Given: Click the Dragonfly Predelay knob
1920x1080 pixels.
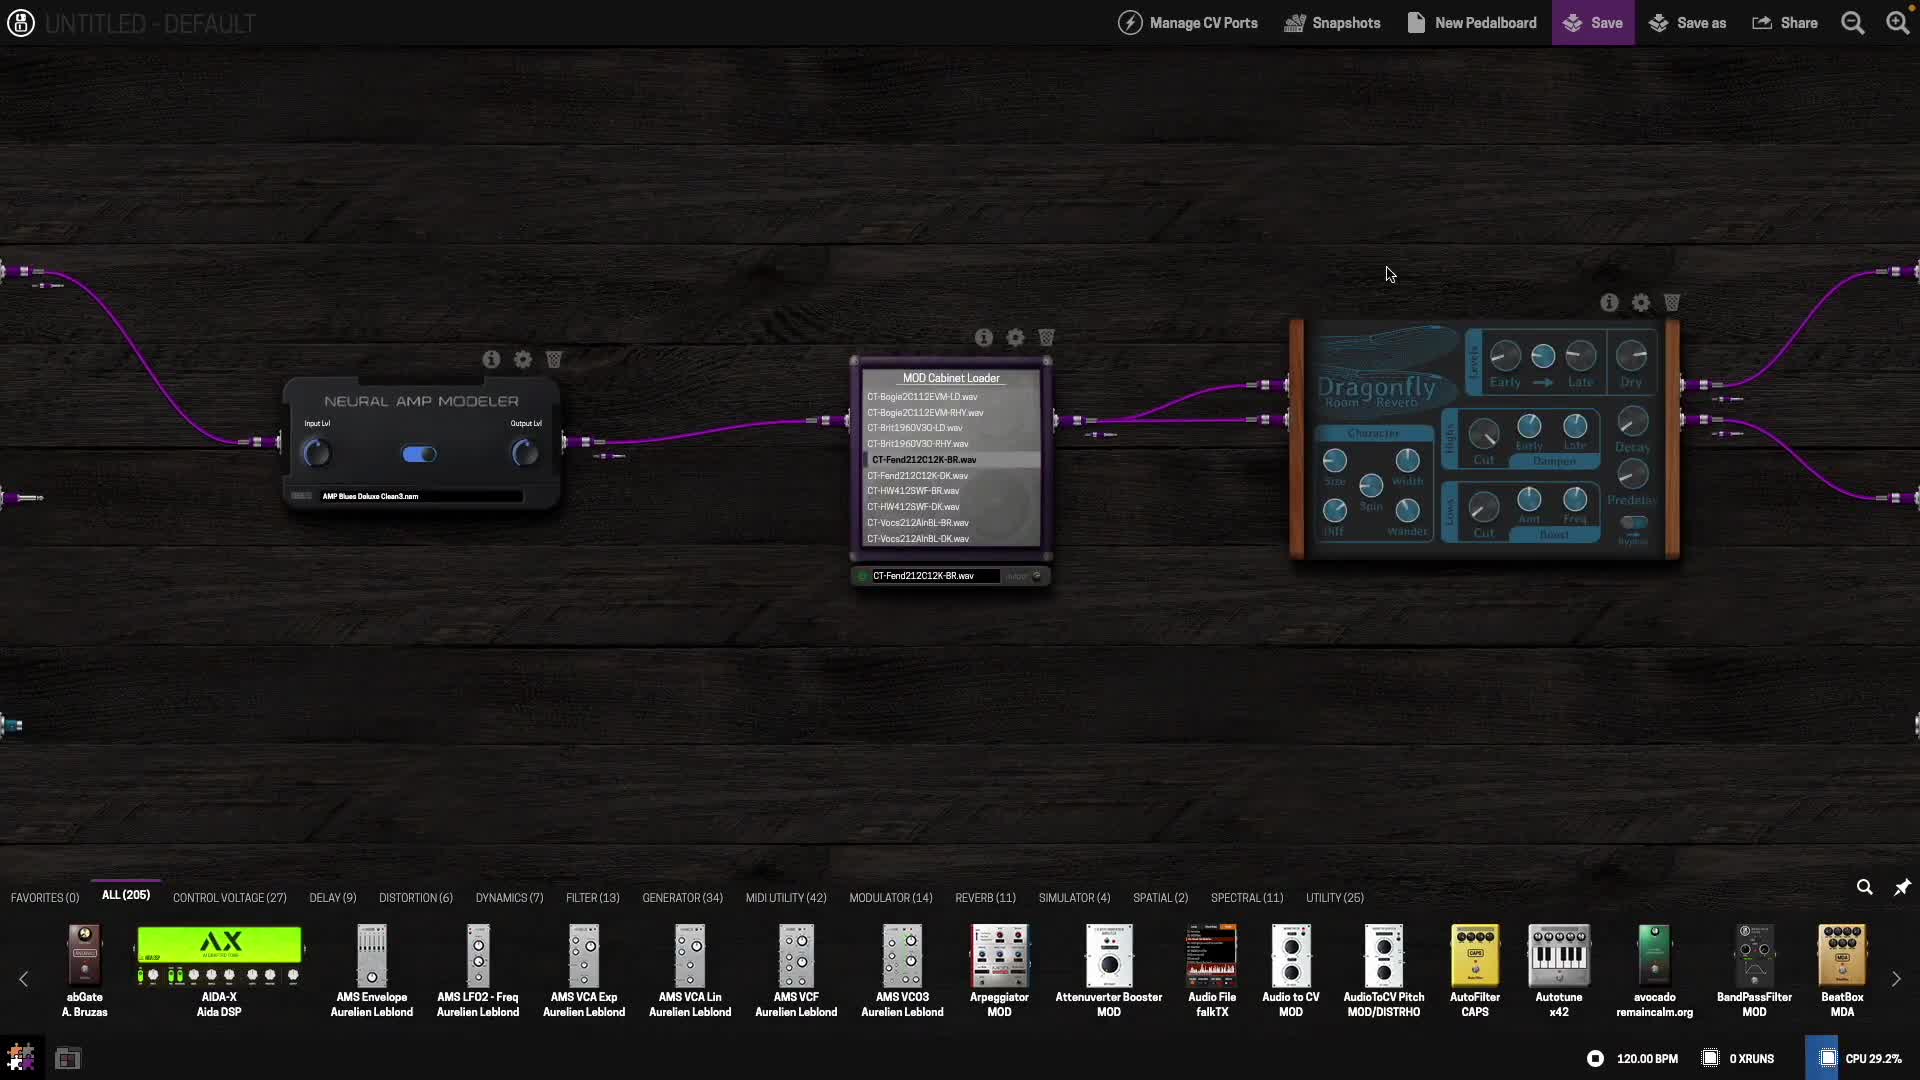Looking at the screenshot, I should [1632, 474].
